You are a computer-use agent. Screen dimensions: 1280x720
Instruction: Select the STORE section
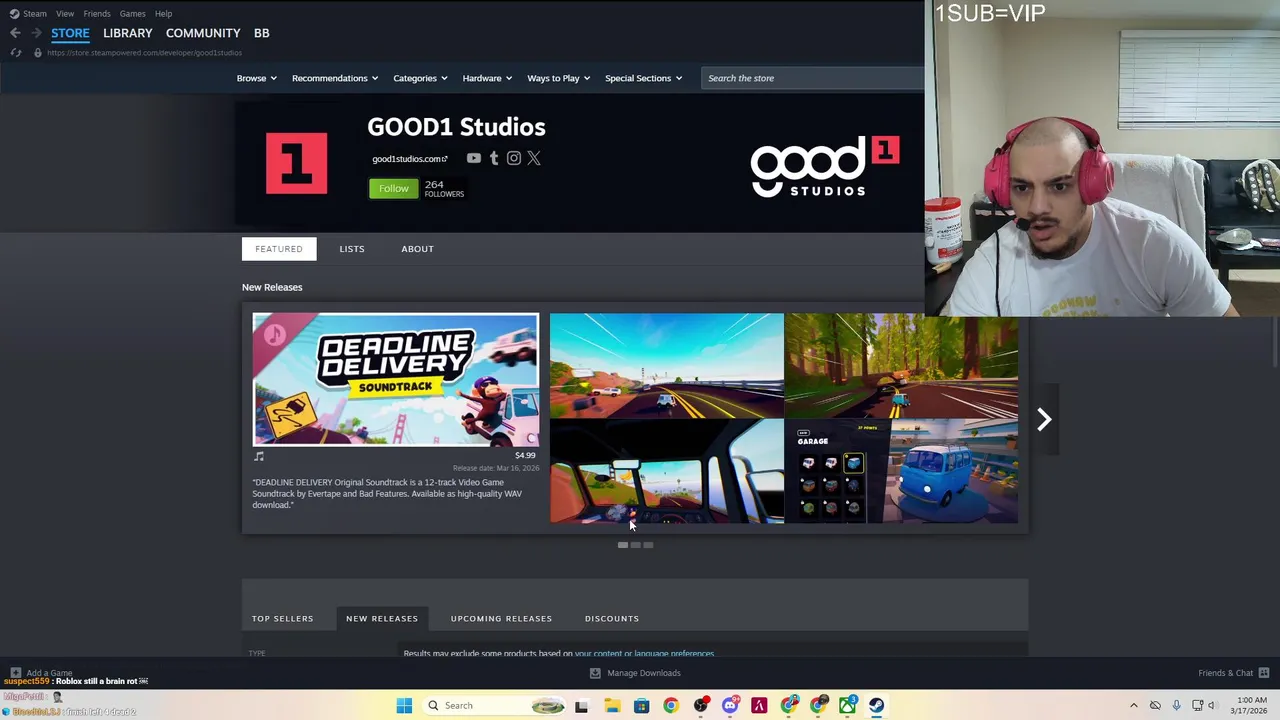[x=70, y=33]
